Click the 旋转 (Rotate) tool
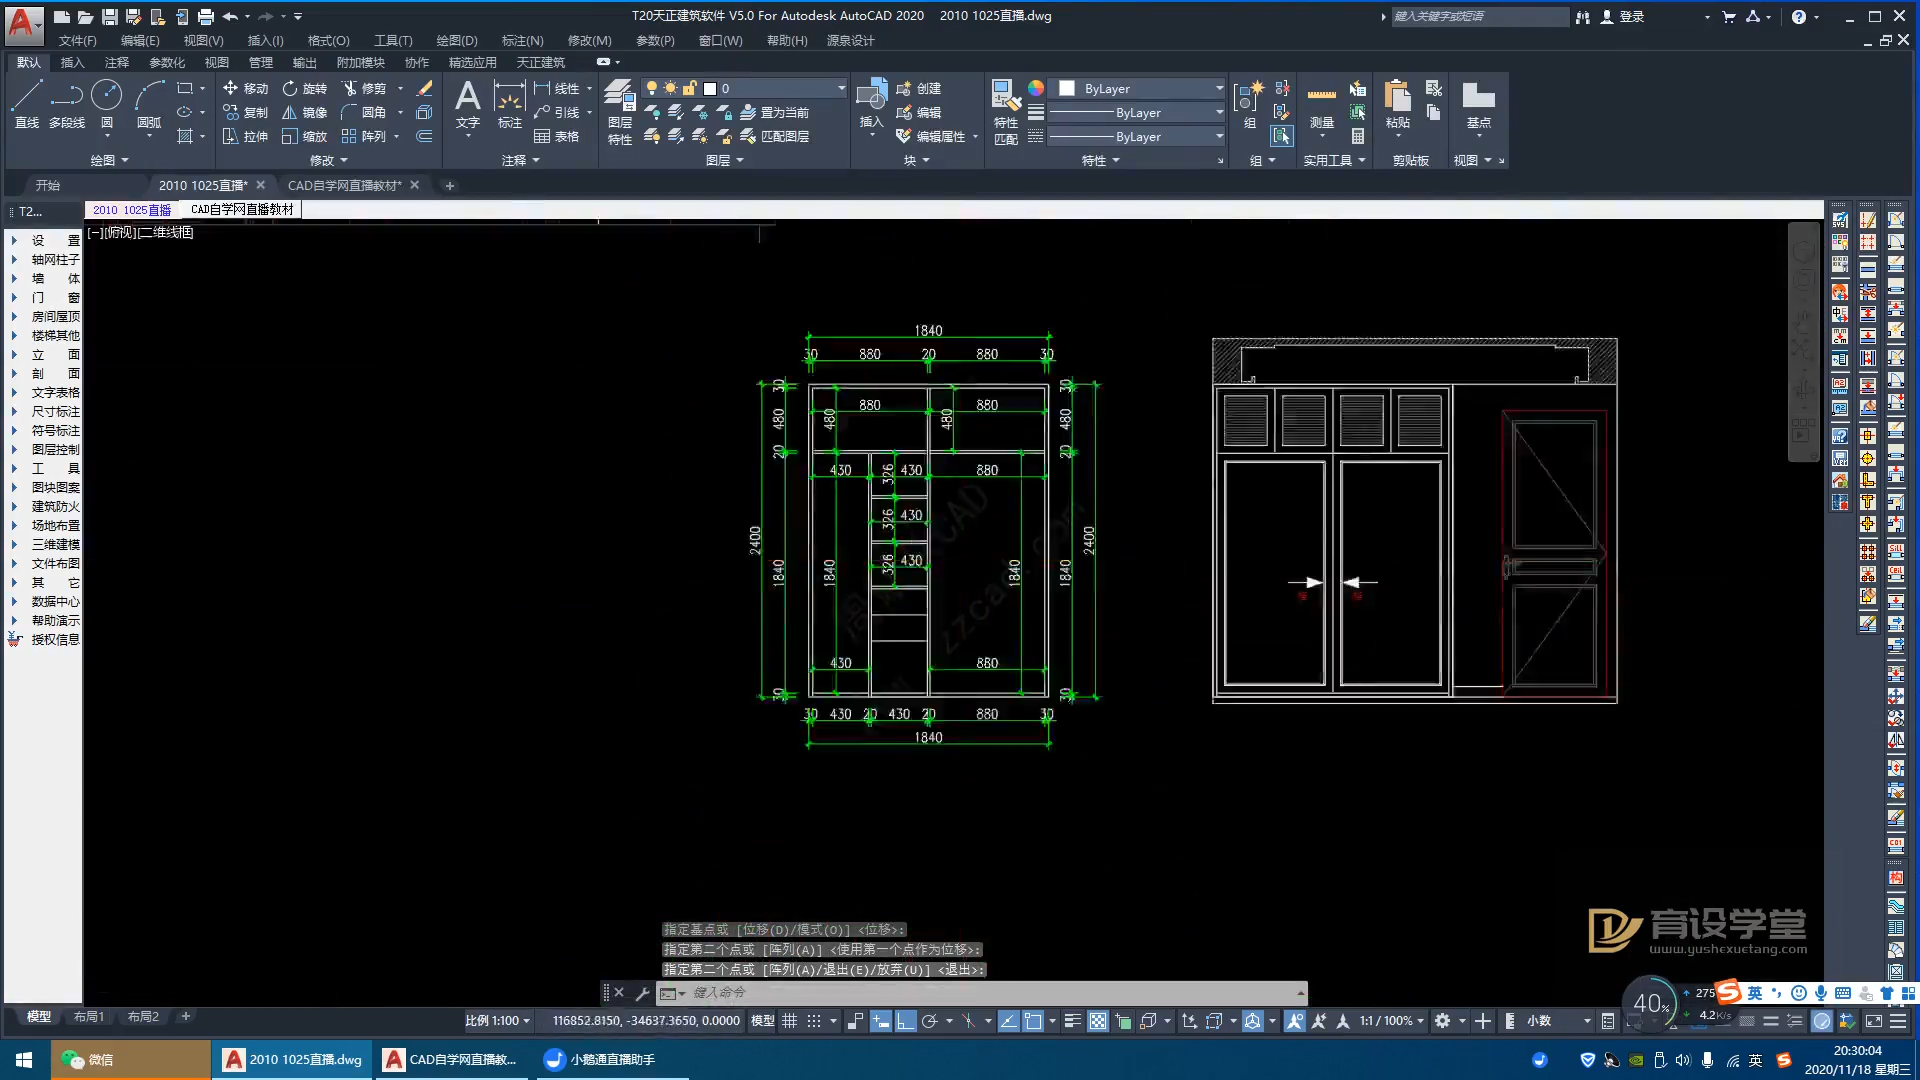This screenshot has width=1920, height=1080. coord(305,88)
